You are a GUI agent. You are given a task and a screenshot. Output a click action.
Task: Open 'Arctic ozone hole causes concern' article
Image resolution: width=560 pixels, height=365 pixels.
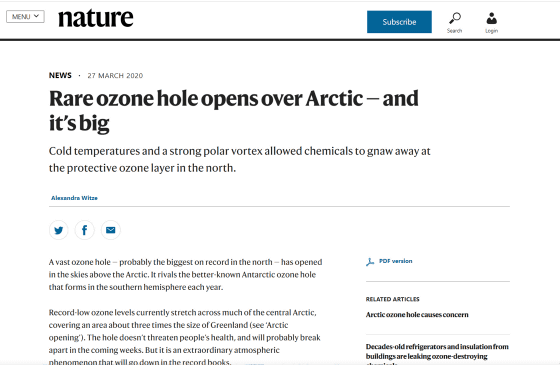(x=417, y=315)
